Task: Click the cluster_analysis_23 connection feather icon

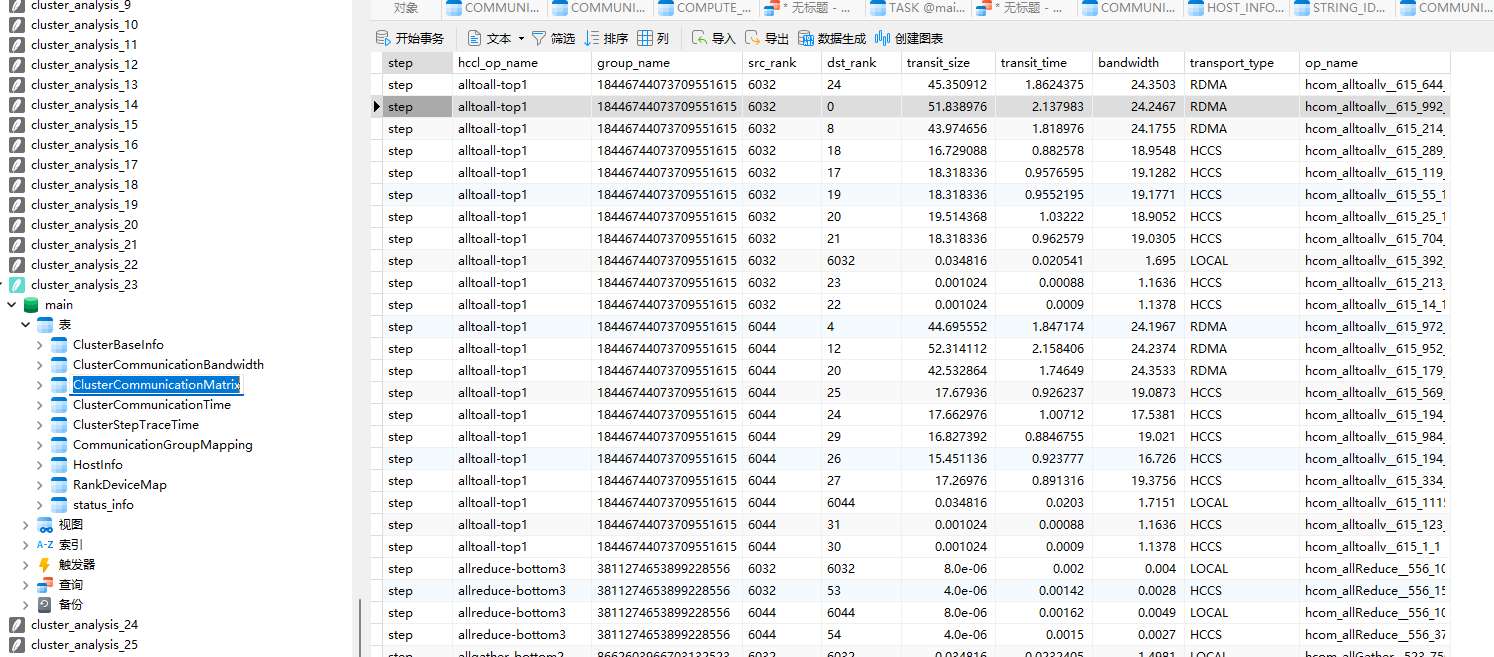Action: [x=16, y=285]
